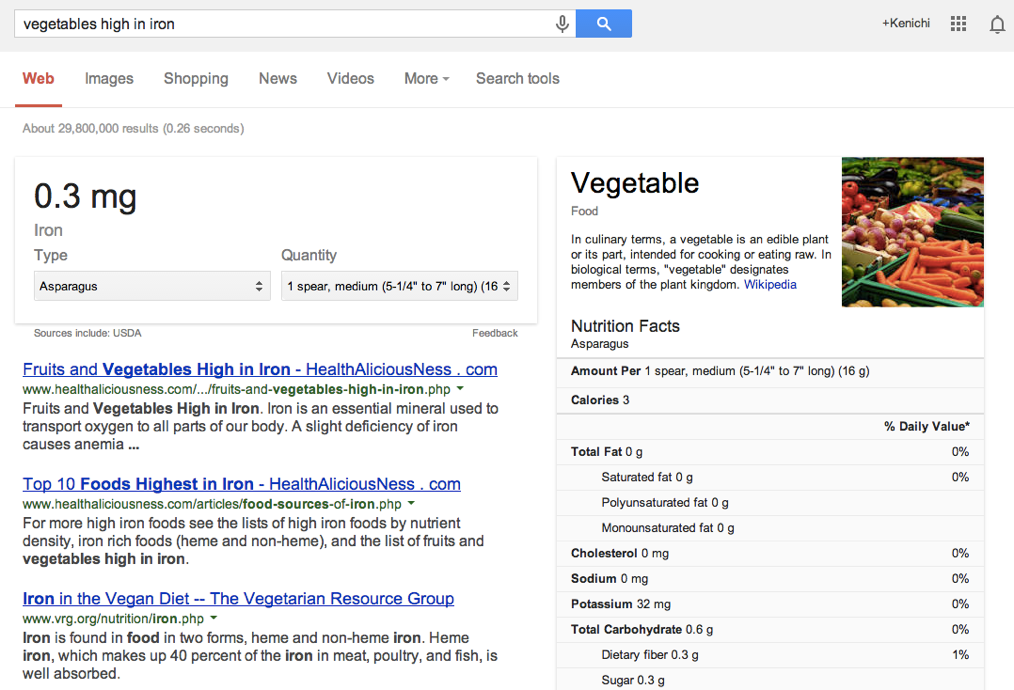Click green arrow next to food-sources-of-iron URL
1014x690 pixels.
pos(411,503)
